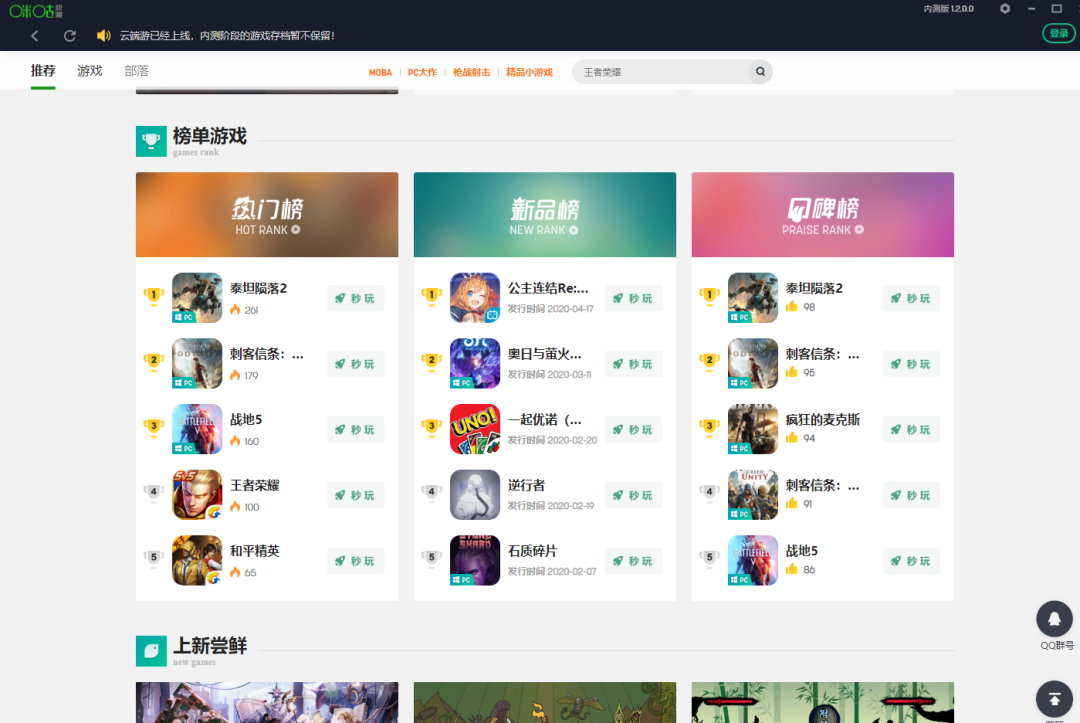The width and height of the screenshot is (1080, 723).
Task: Switch to the 部落 tab
Action: 136,71
